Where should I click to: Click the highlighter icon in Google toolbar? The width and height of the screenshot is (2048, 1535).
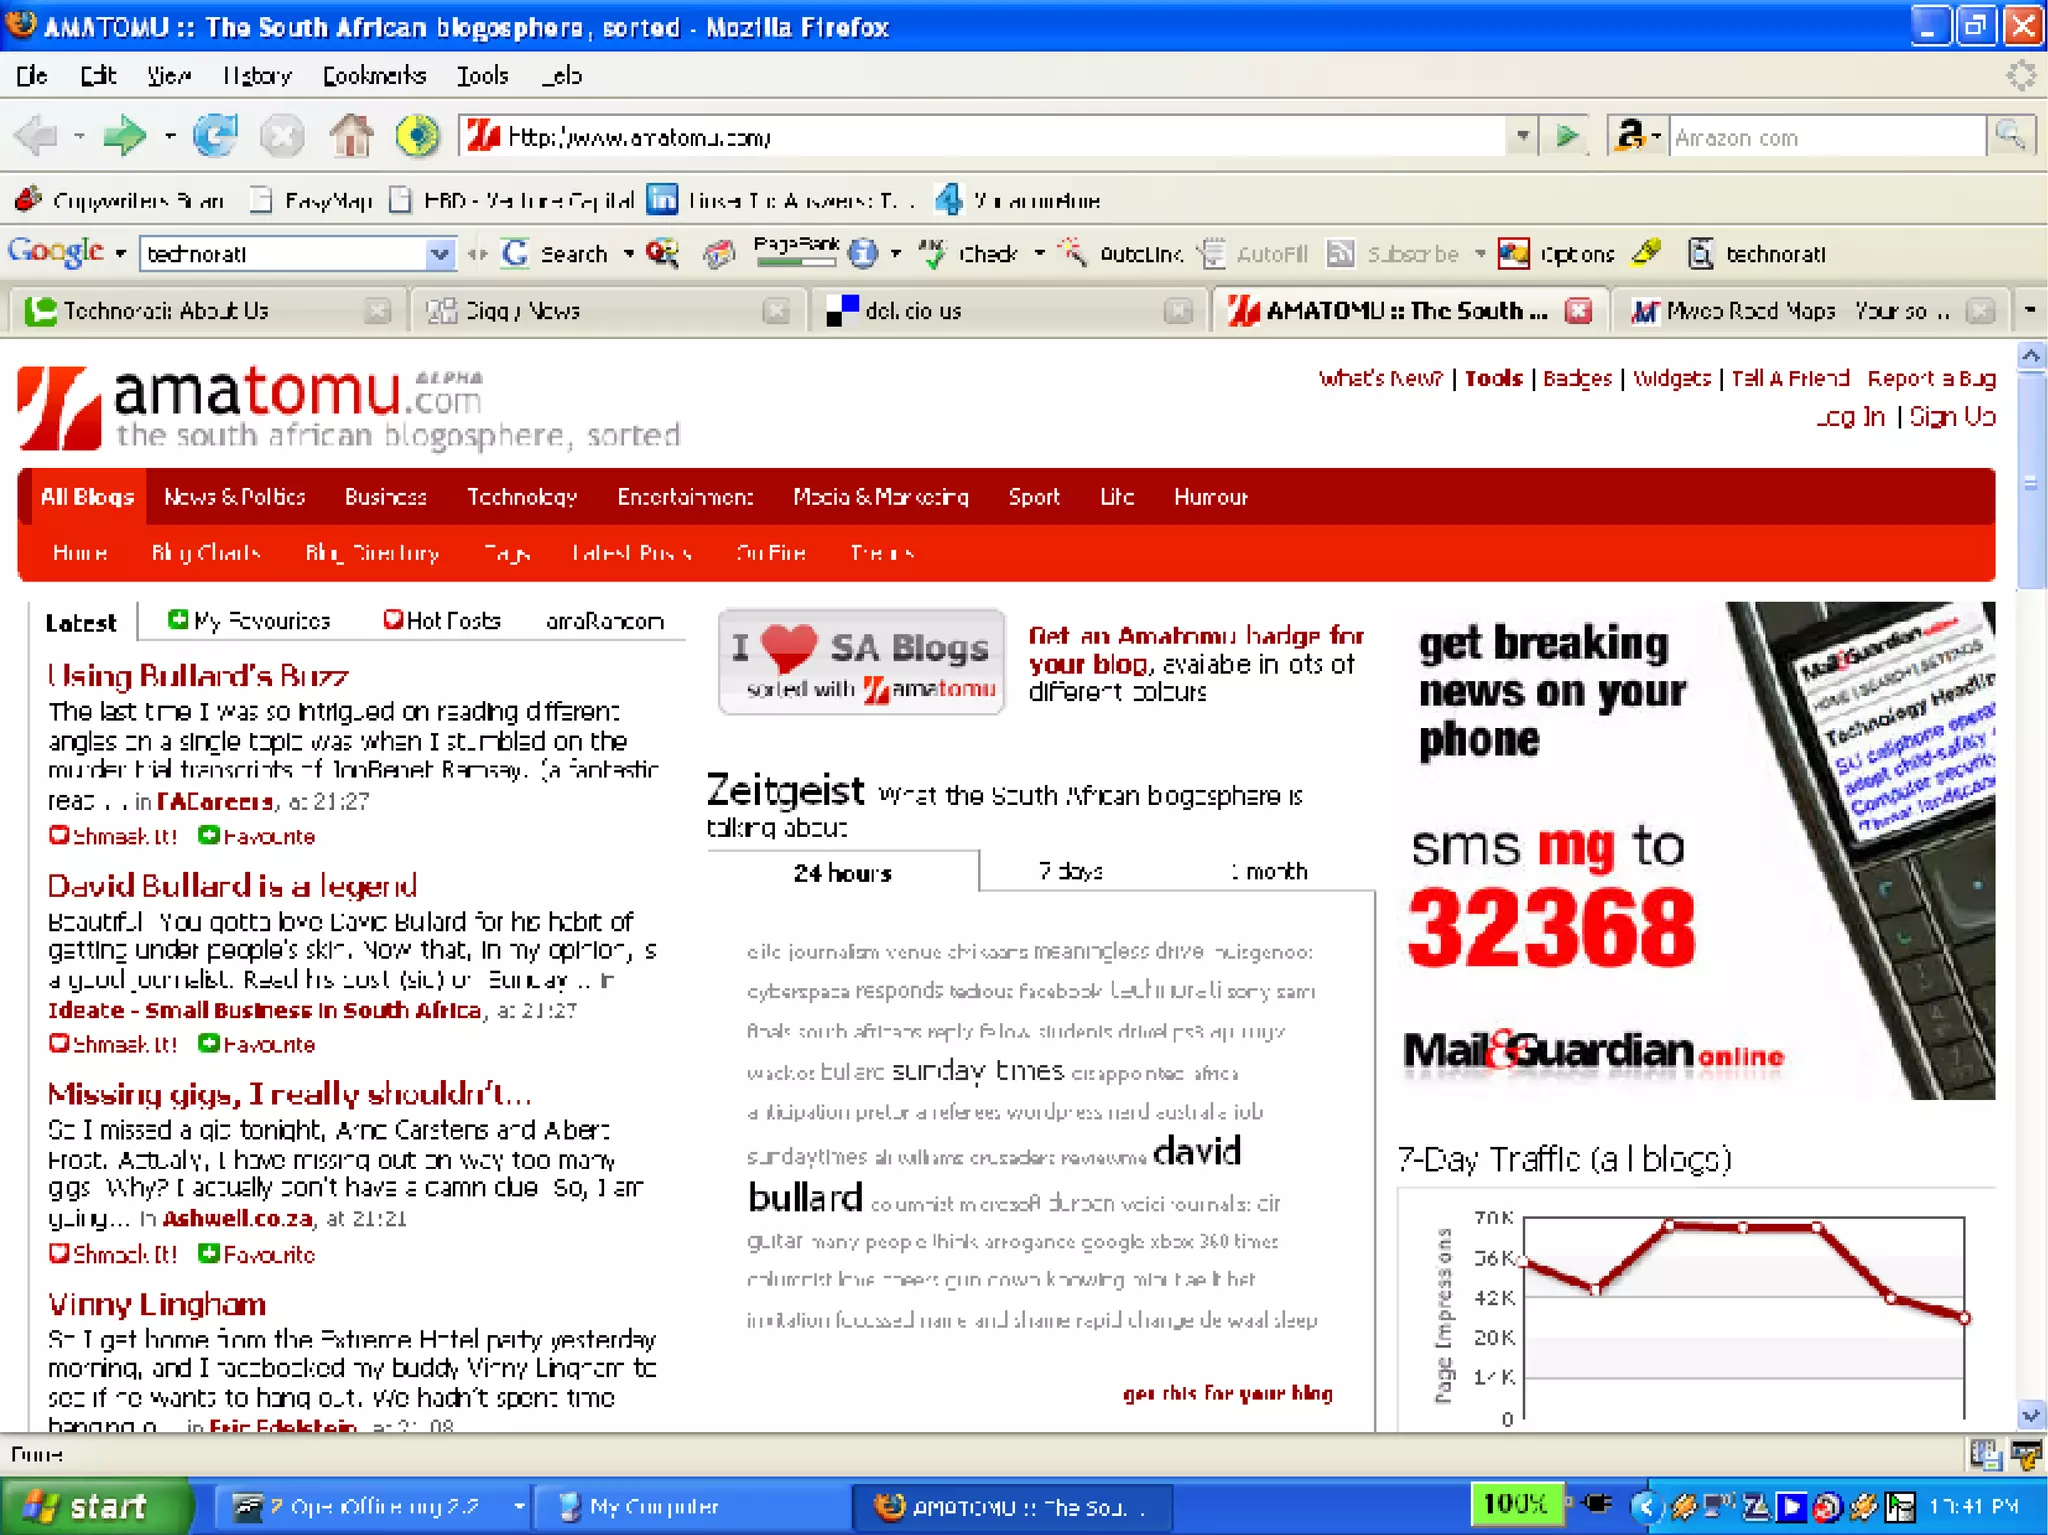pyautogui.click(x=1645, y=254)
